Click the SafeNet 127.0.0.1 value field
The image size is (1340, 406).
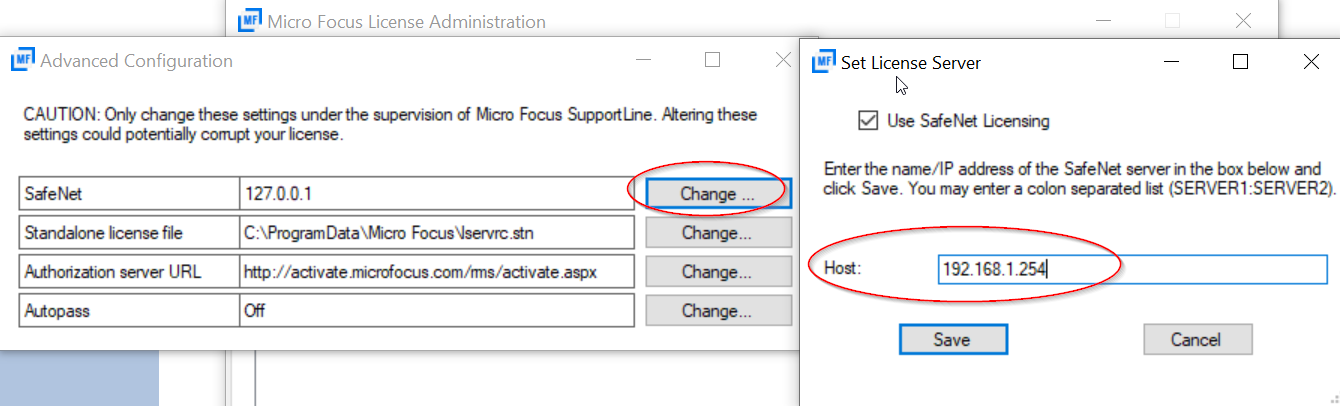point(436,194)
